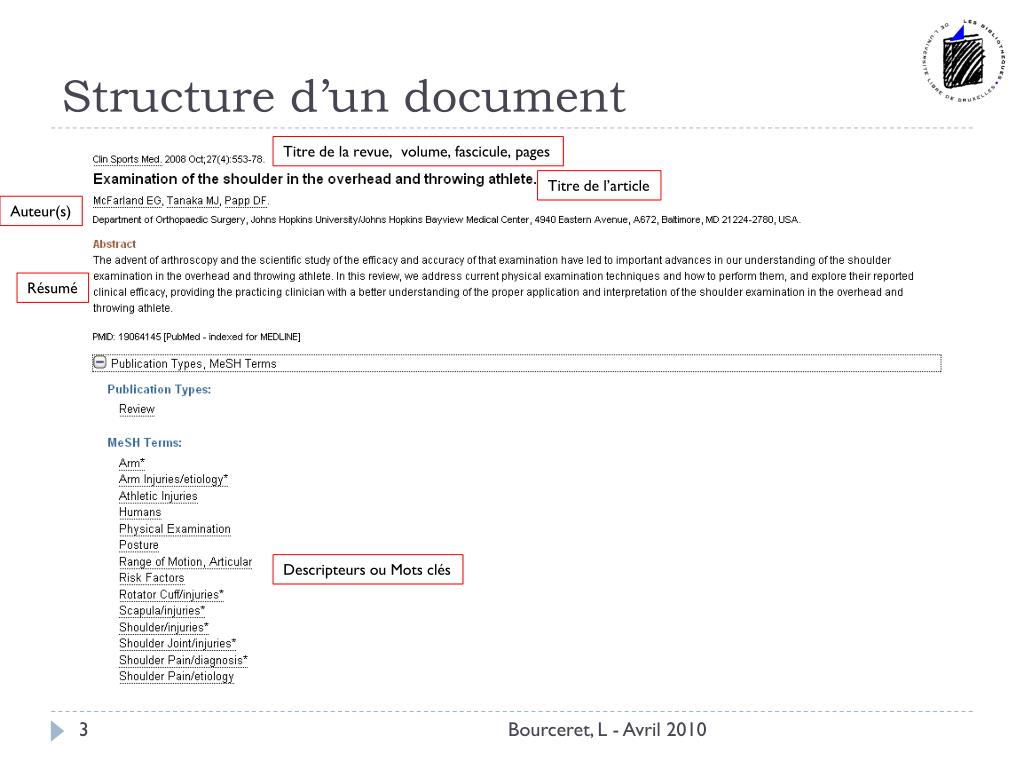Click the Abstract heading

pos(114,244)
